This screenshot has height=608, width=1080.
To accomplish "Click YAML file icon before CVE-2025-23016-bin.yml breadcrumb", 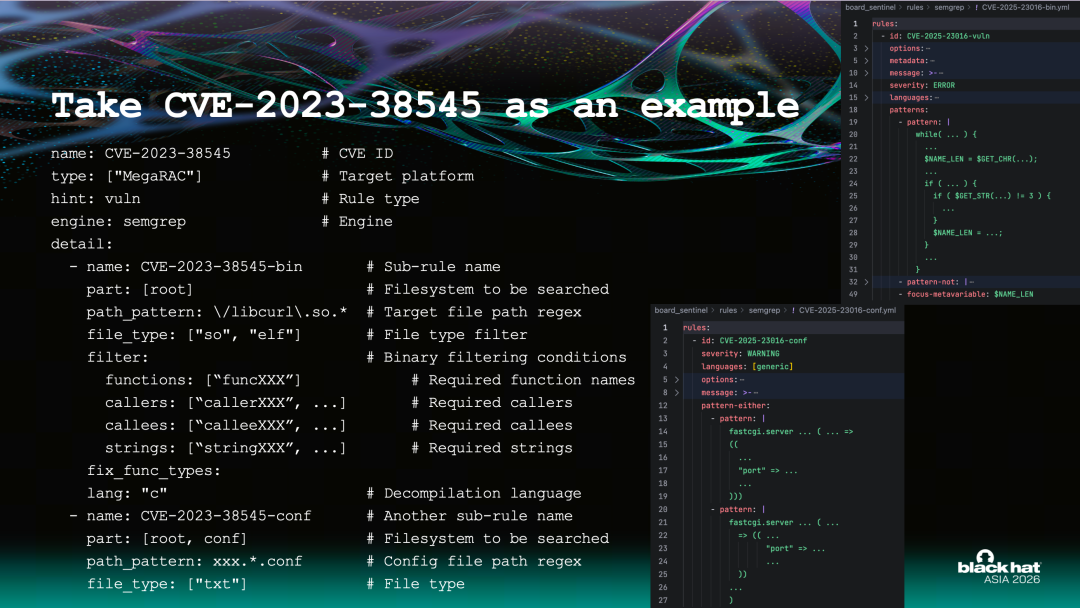I will click(x=976, y=8).
